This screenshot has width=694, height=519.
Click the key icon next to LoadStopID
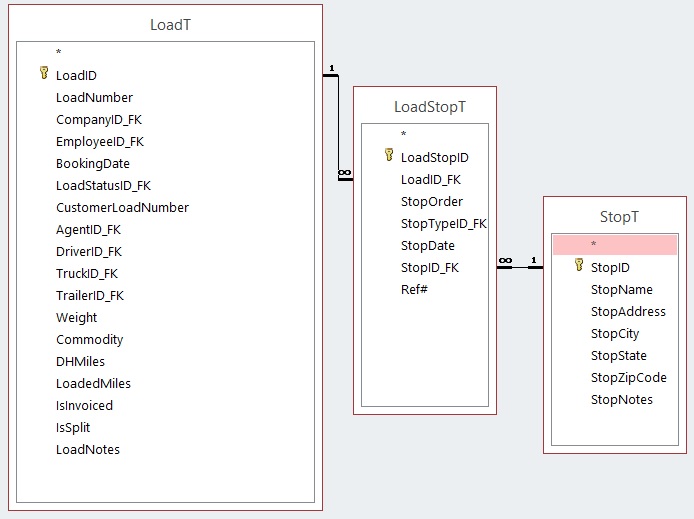pos(389,156)
